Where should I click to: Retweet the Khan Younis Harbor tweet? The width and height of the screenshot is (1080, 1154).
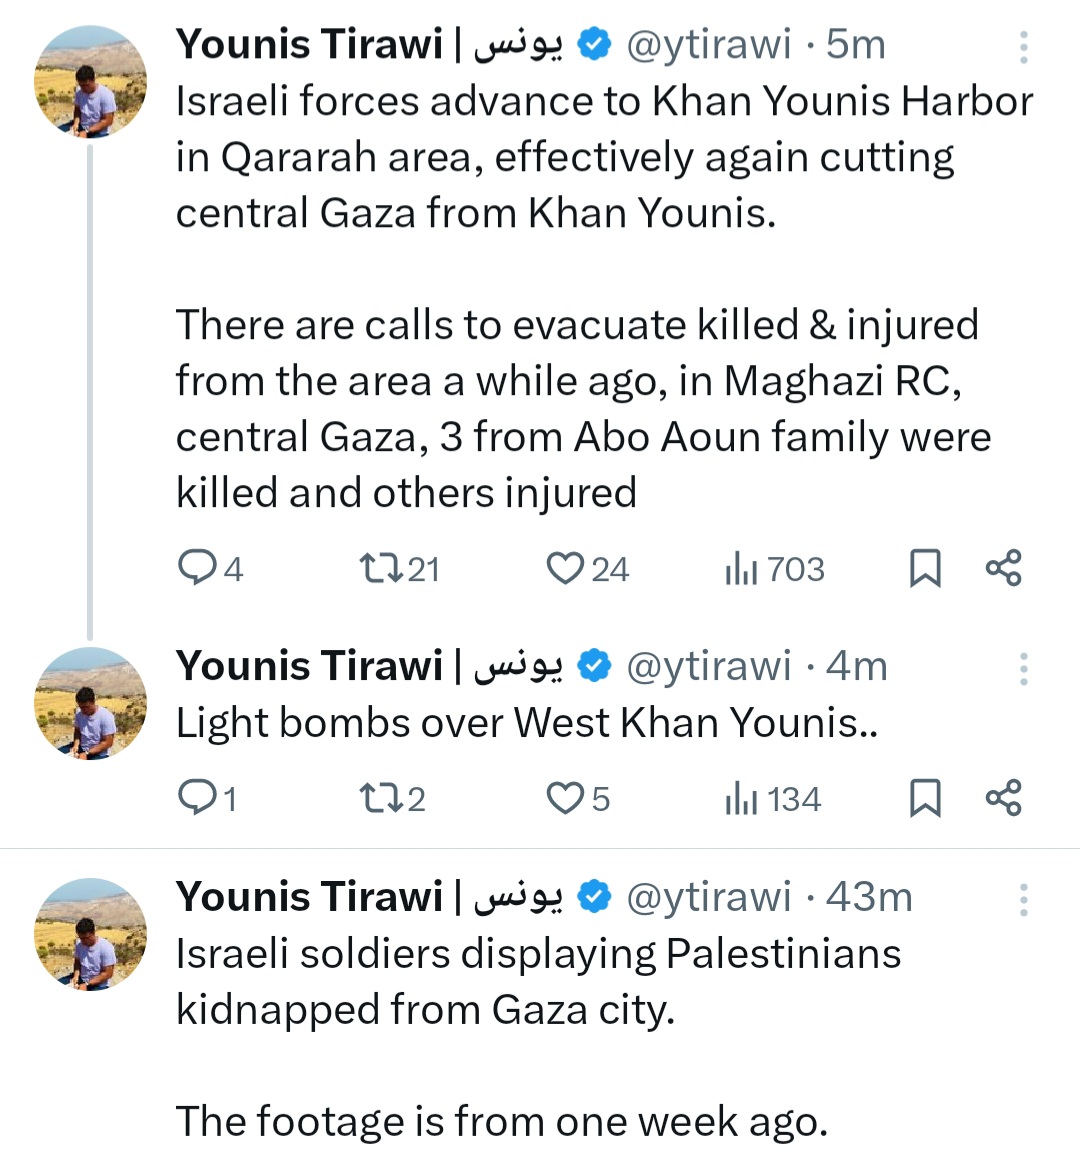click(x=381, y=568)
